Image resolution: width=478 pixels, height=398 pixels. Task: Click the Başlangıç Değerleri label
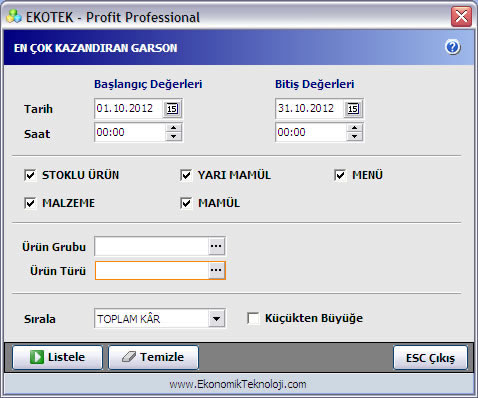[x=148, y=84]
